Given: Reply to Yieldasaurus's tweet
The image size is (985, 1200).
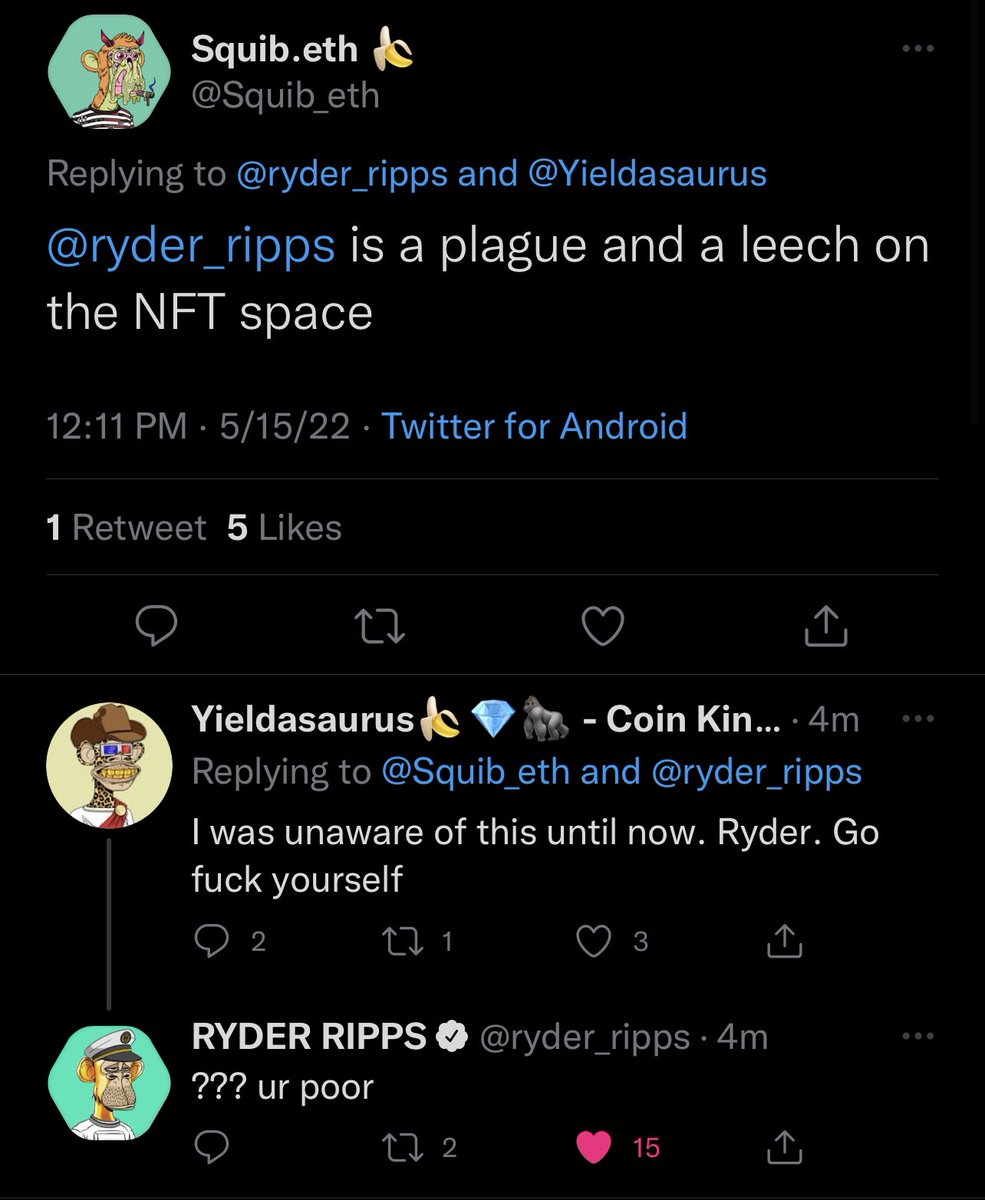Looking at the screenshot, I should (212, 941).
